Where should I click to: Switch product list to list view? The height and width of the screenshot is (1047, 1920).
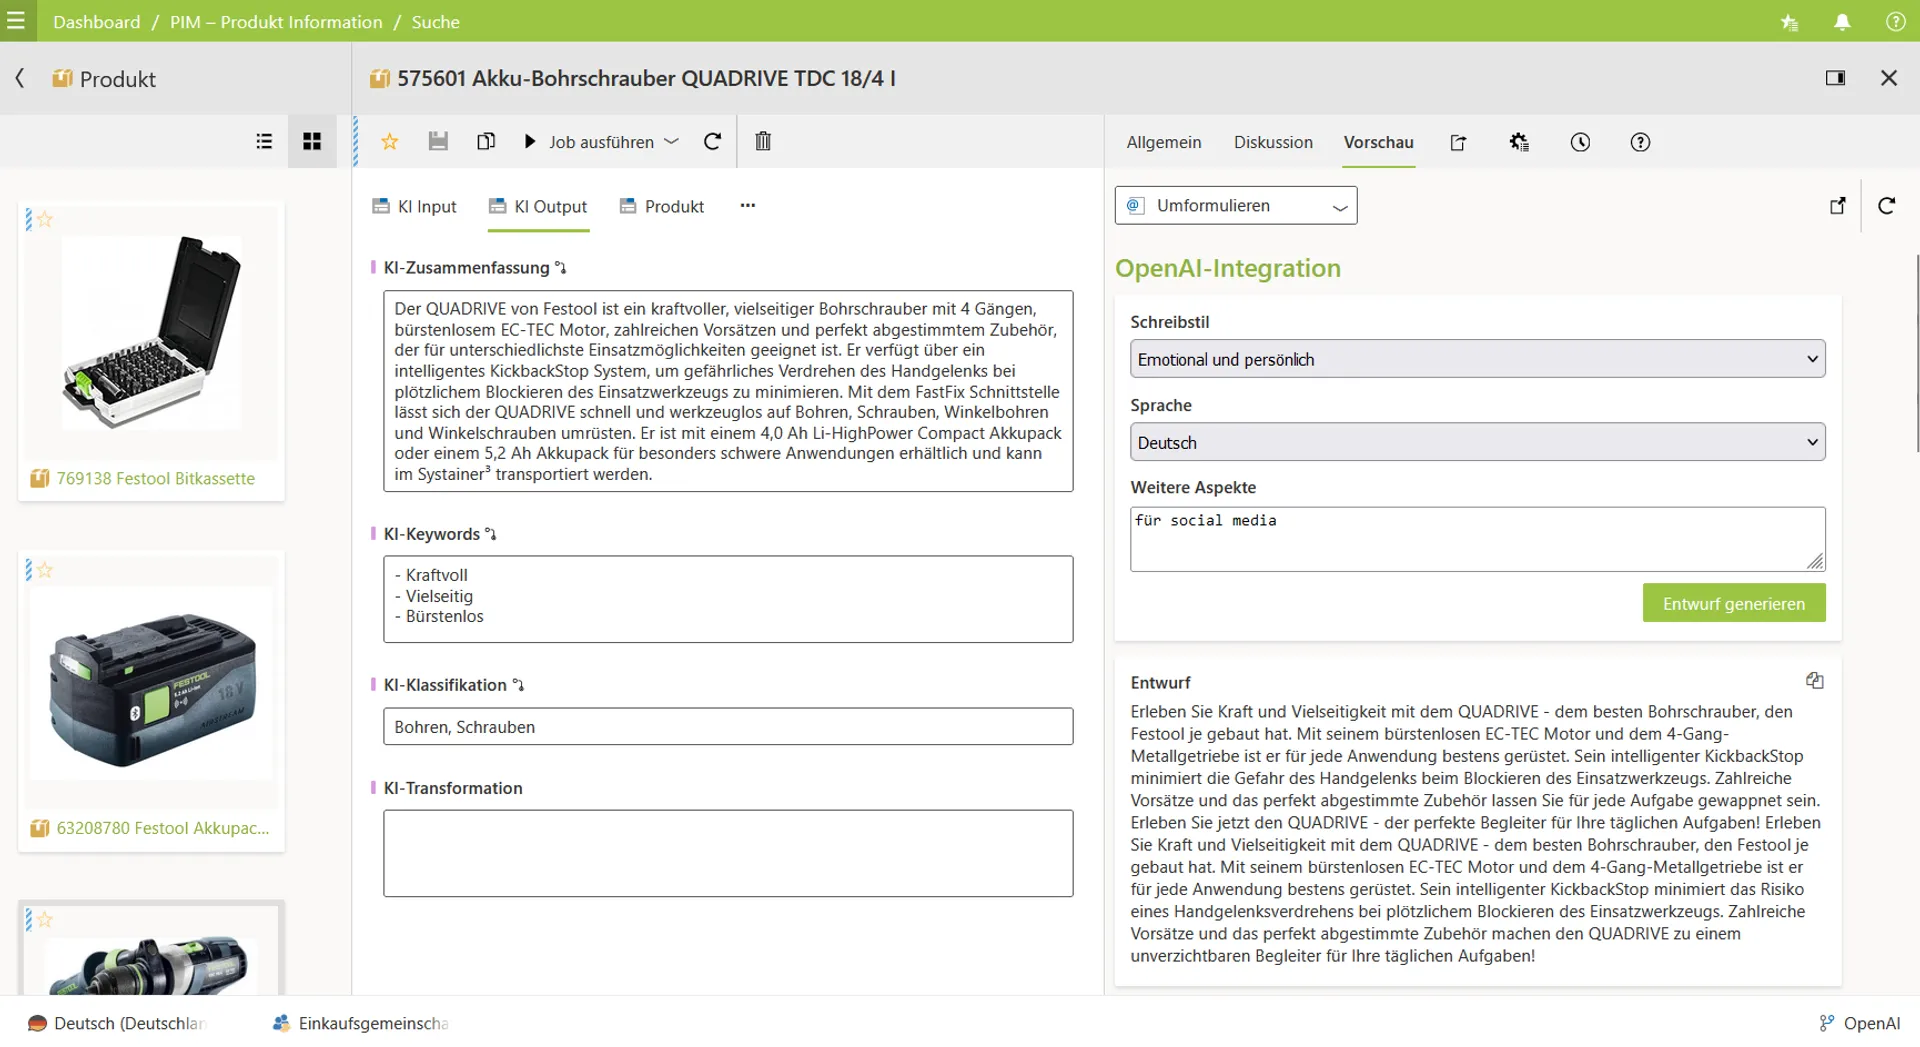264,141
